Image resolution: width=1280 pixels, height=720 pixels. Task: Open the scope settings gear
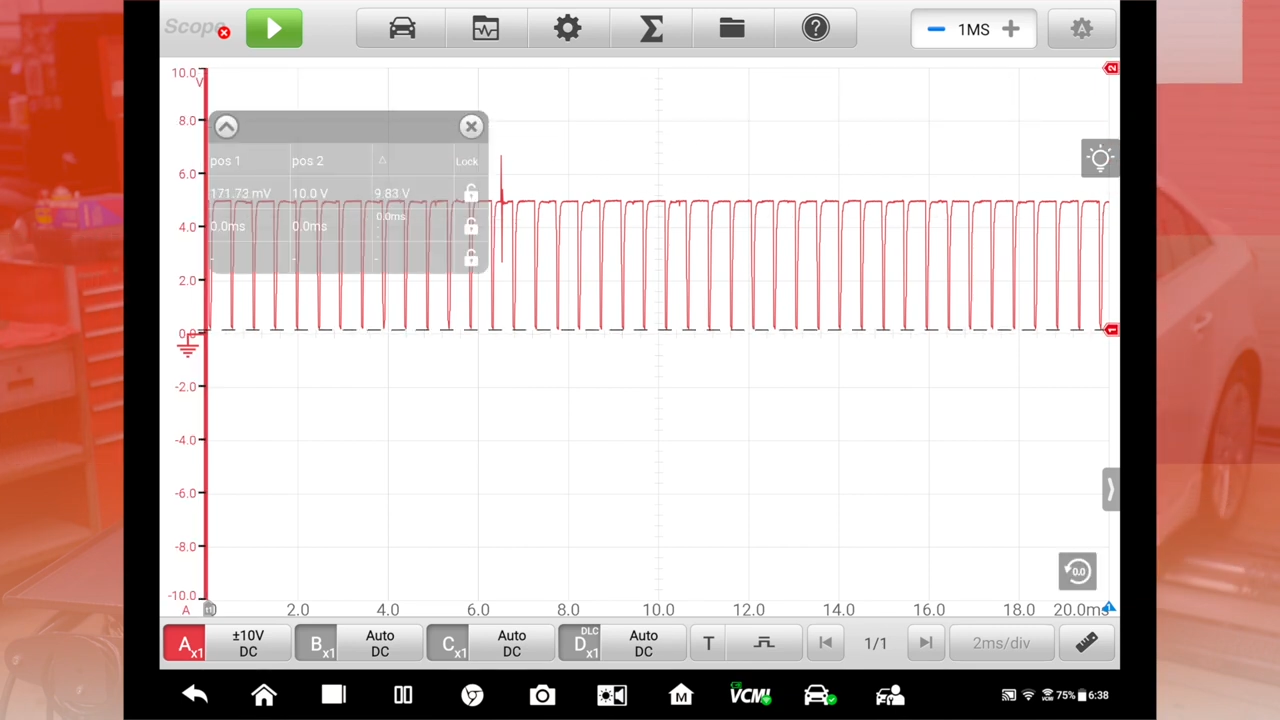point(567,27)
